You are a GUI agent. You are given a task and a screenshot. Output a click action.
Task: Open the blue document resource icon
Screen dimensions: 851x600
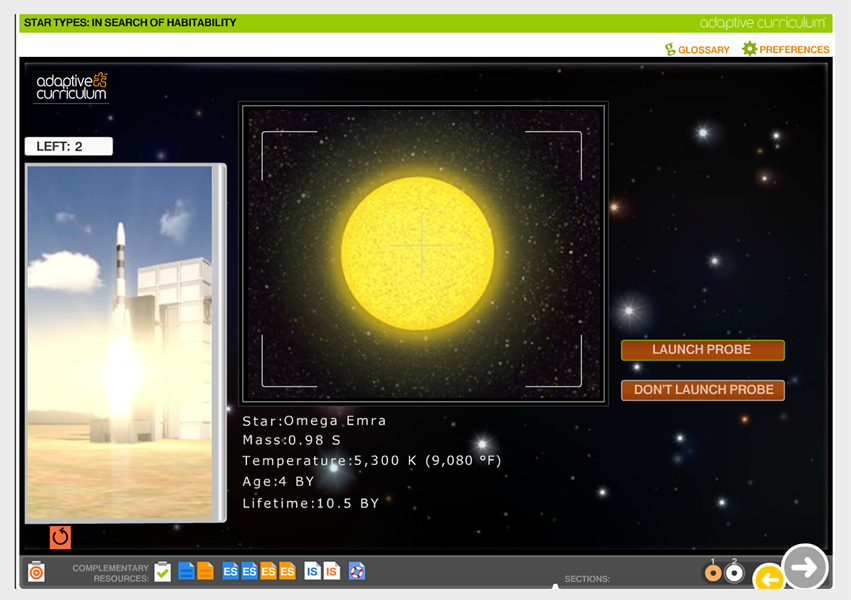186,572
